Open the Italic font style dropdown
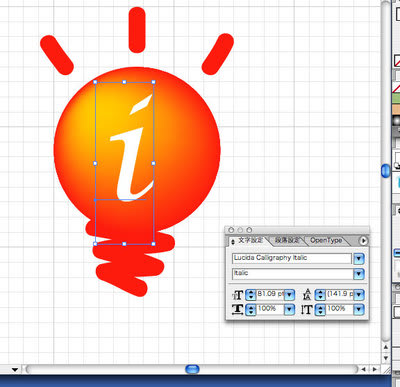 (x=359, y=274)
